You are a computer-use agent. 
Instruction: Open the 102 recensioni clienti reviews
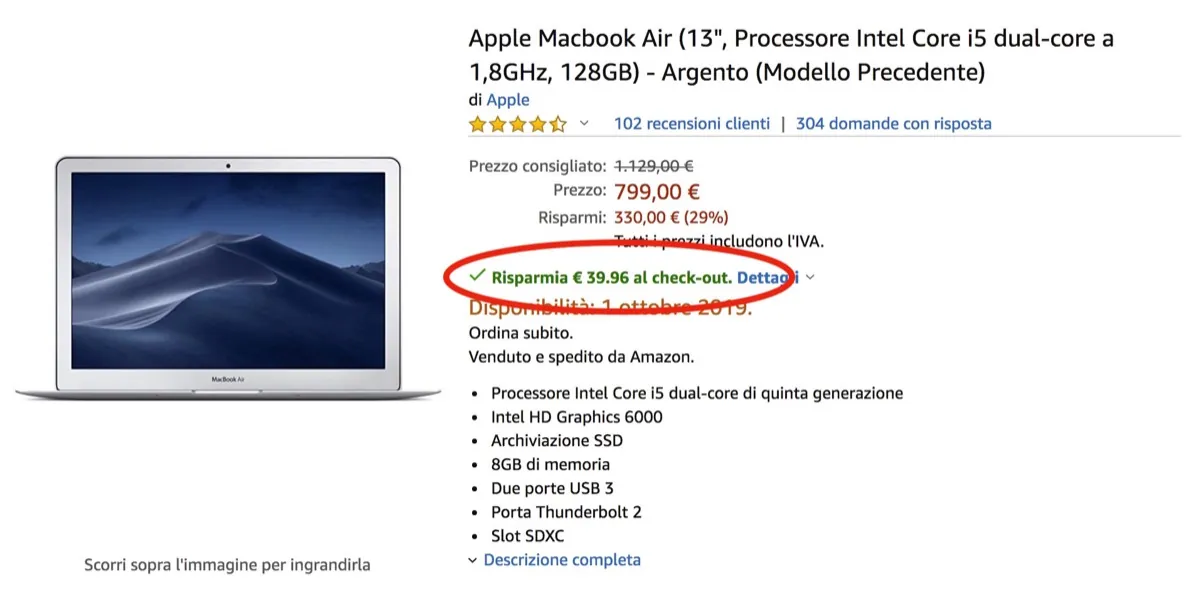pos(691,123)
